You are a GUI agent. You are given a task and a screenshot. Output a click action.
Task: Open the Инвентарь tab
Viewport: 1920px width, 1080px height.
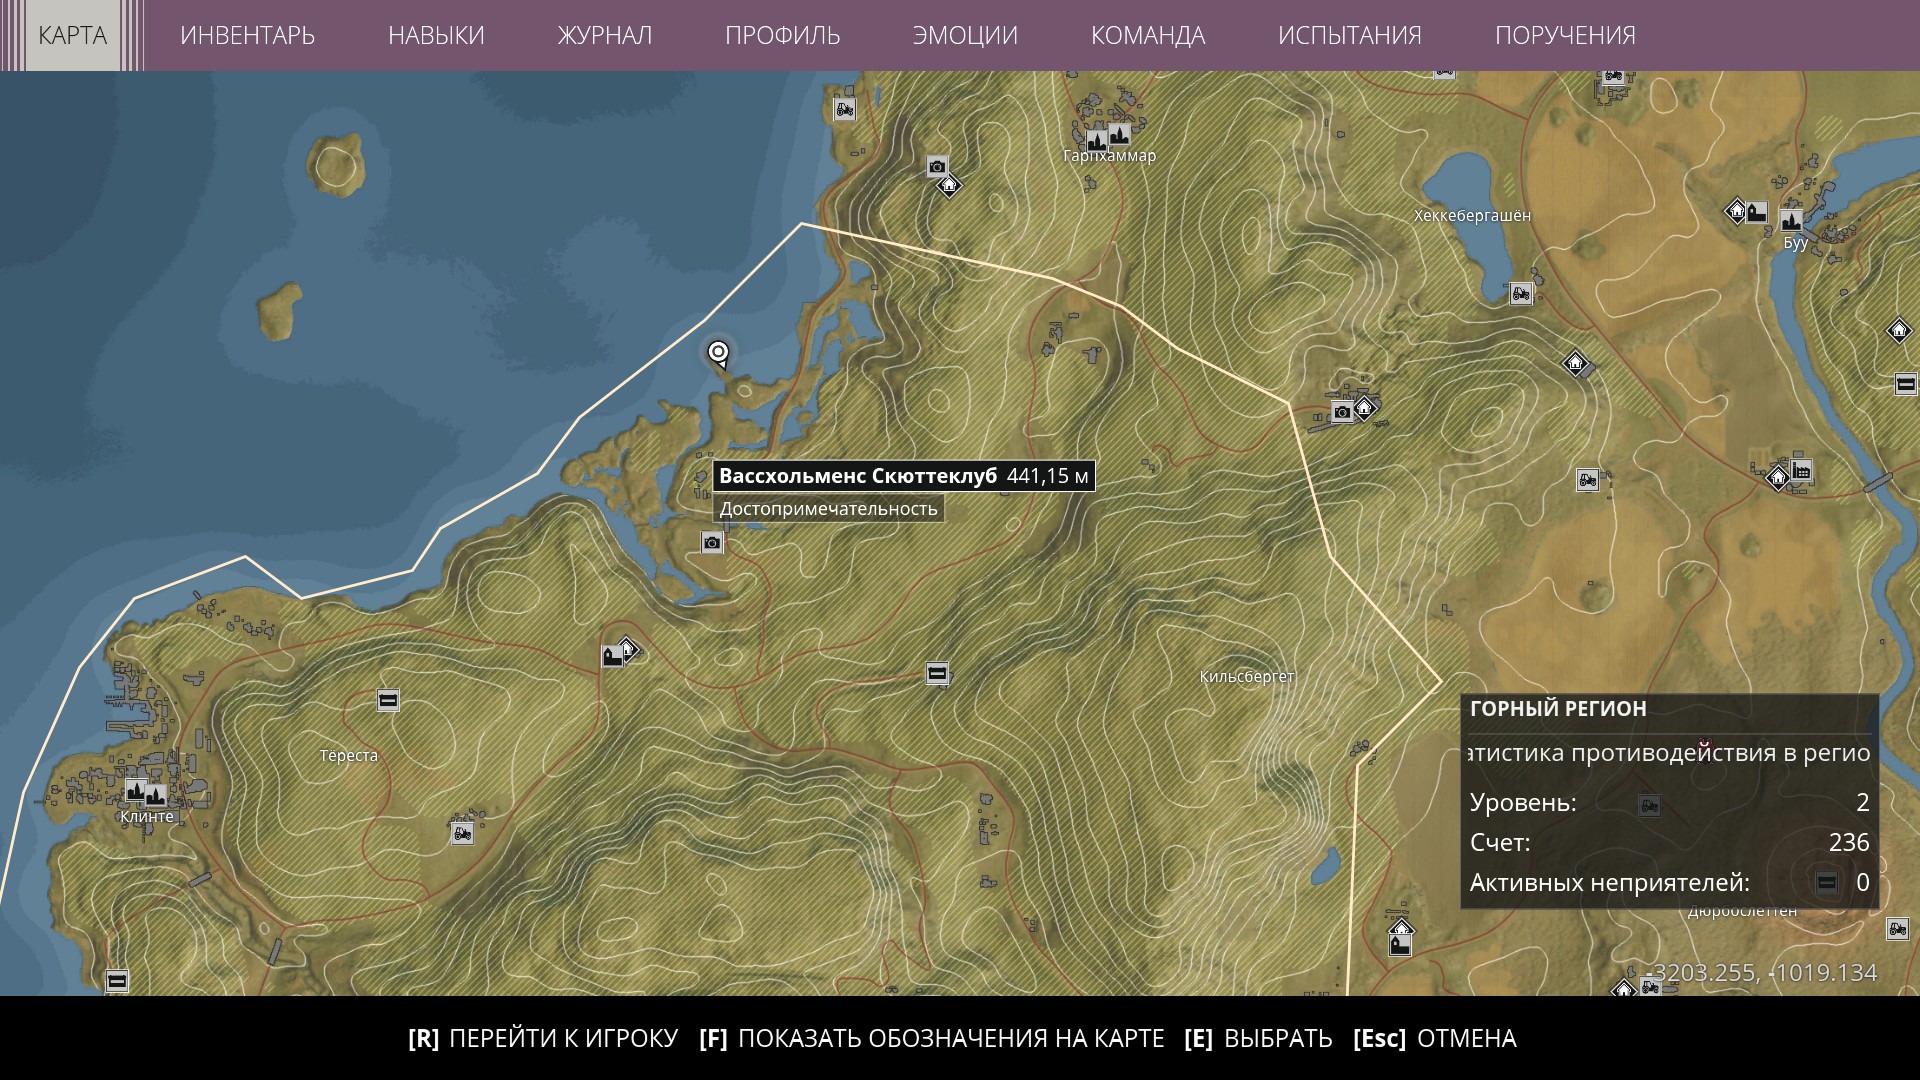tap(247, 35)
